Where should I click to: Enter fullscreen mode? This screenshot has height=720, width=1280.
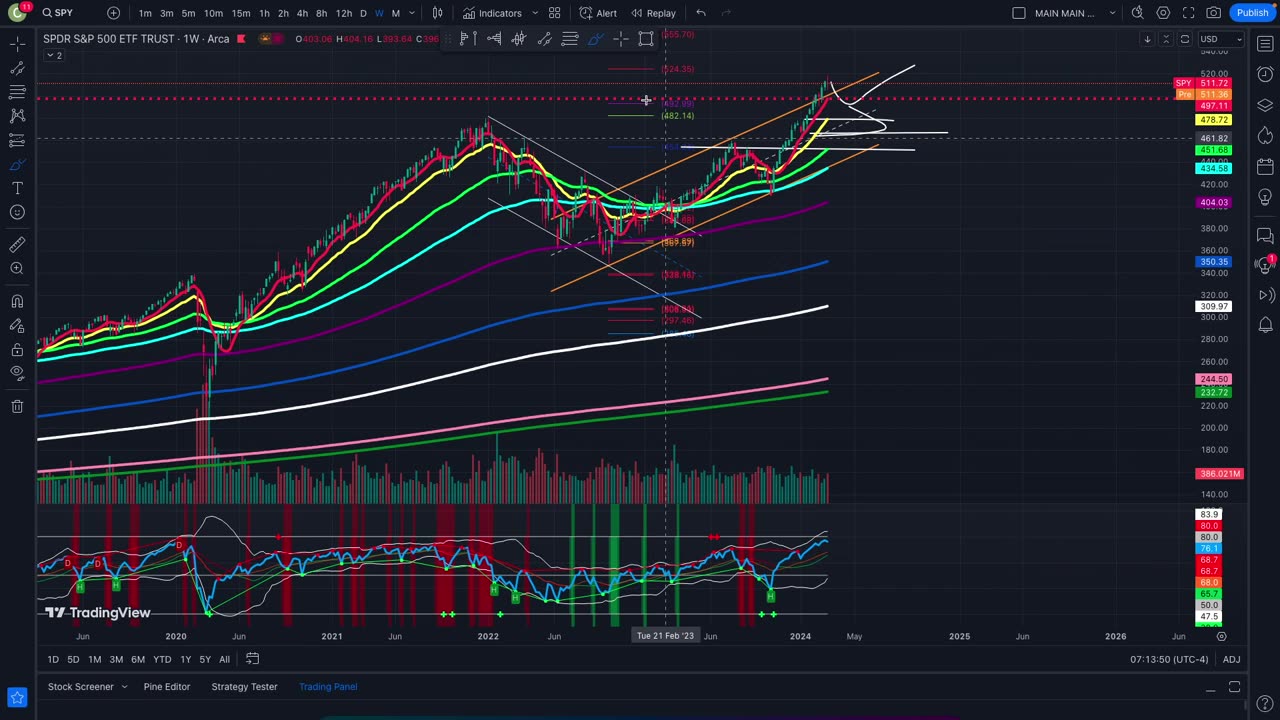point(1188,13)
